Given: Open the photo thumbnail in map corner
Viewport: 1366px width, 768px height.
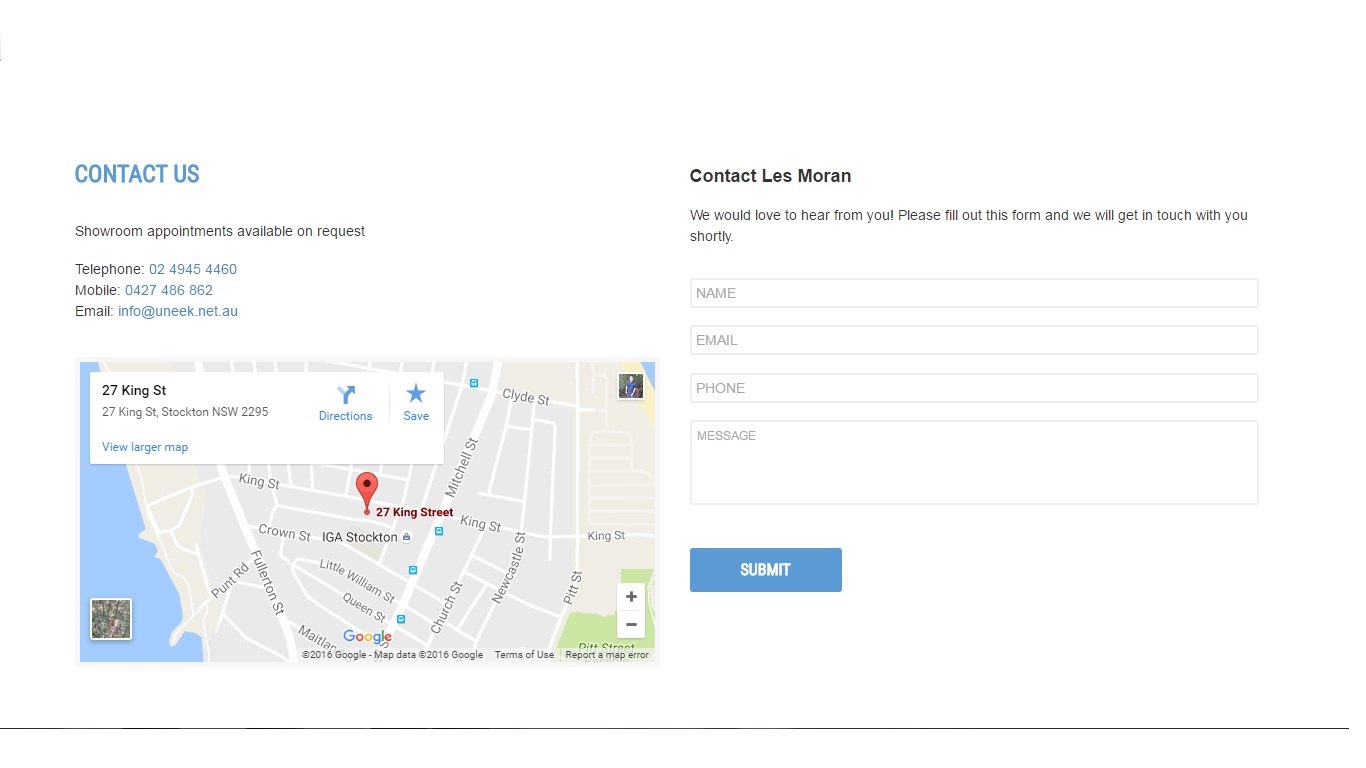Looking at the screenshot, I should 630,386.
